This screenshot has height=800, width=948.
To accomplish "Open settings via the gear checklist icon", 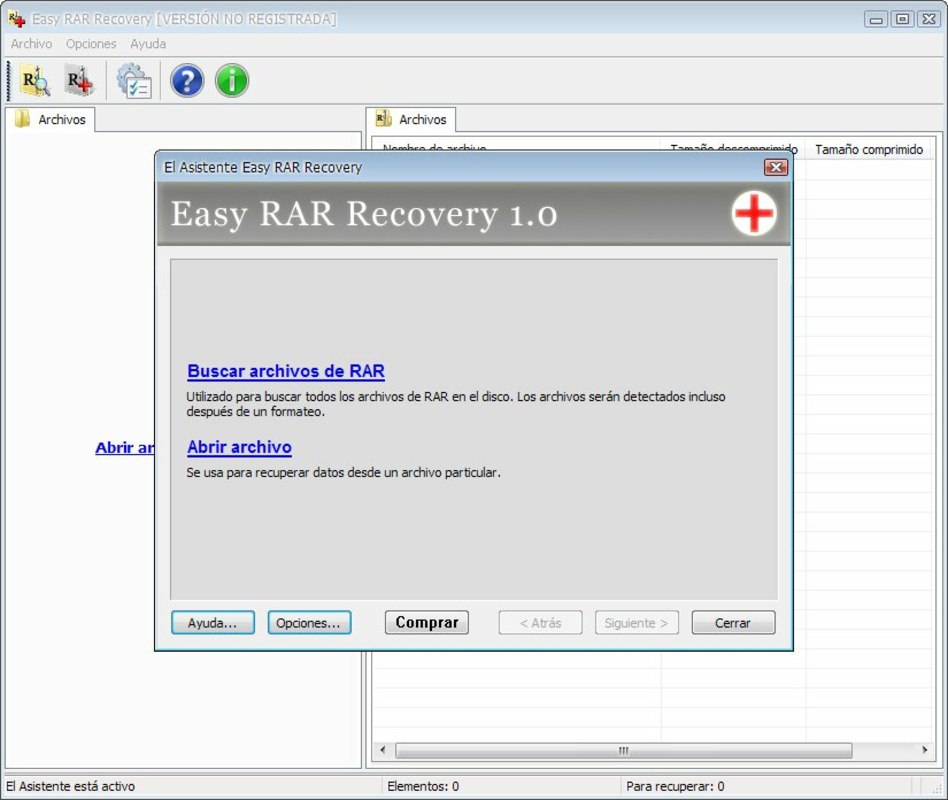I will (x=135, y=81).
